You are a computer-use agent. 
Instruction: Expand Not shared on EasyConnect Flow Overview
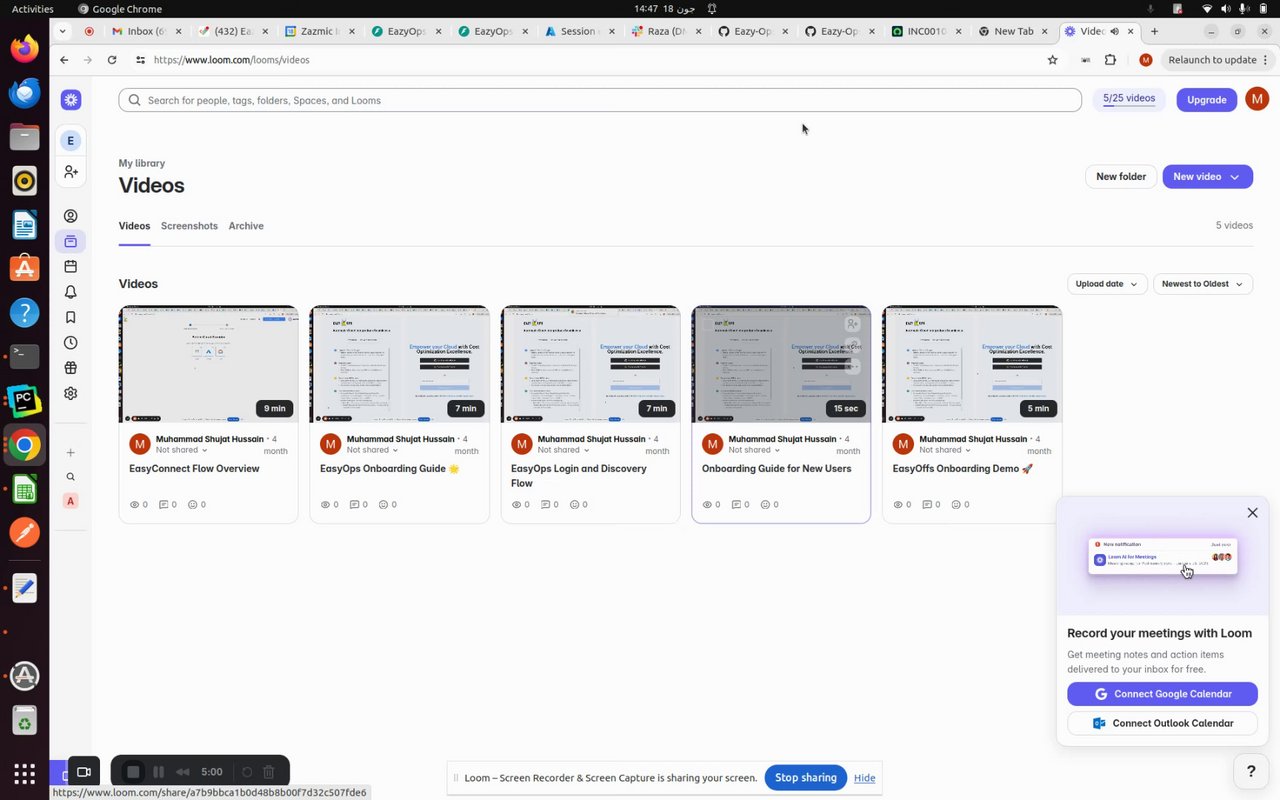pyautogui.click(x=181, y=450)
